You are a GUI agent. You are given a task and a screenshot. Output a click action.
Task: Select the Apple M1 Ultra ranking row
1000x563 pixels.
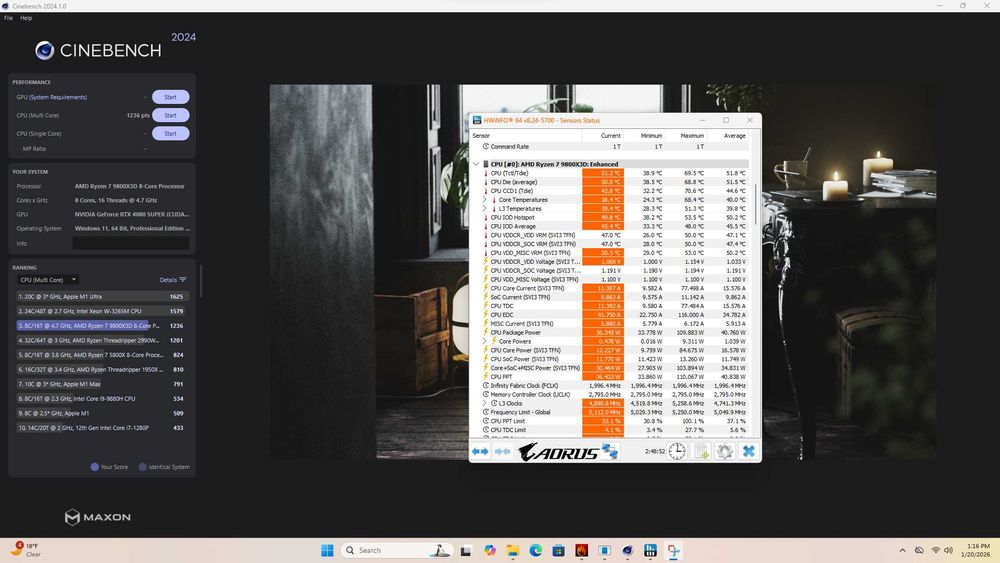pyautogui.click(x=102, y=296)
